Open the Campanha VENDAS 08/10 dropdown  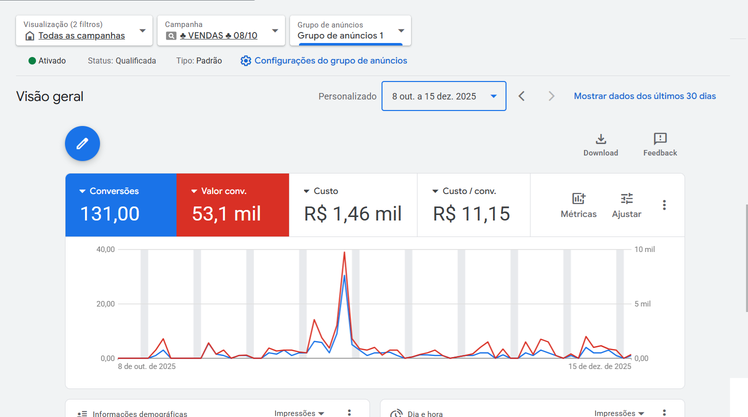(x=221, y=31)
